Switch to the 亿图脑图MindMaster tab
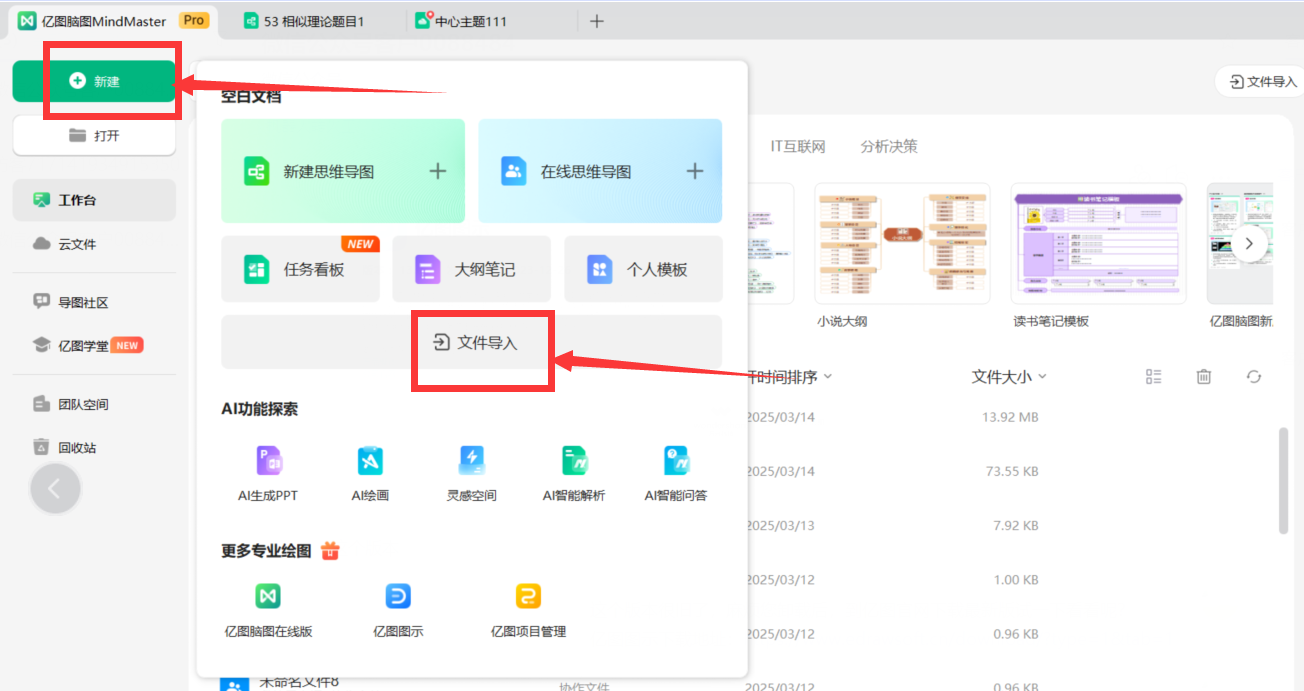1304x691 pixels. pos(113,21)
